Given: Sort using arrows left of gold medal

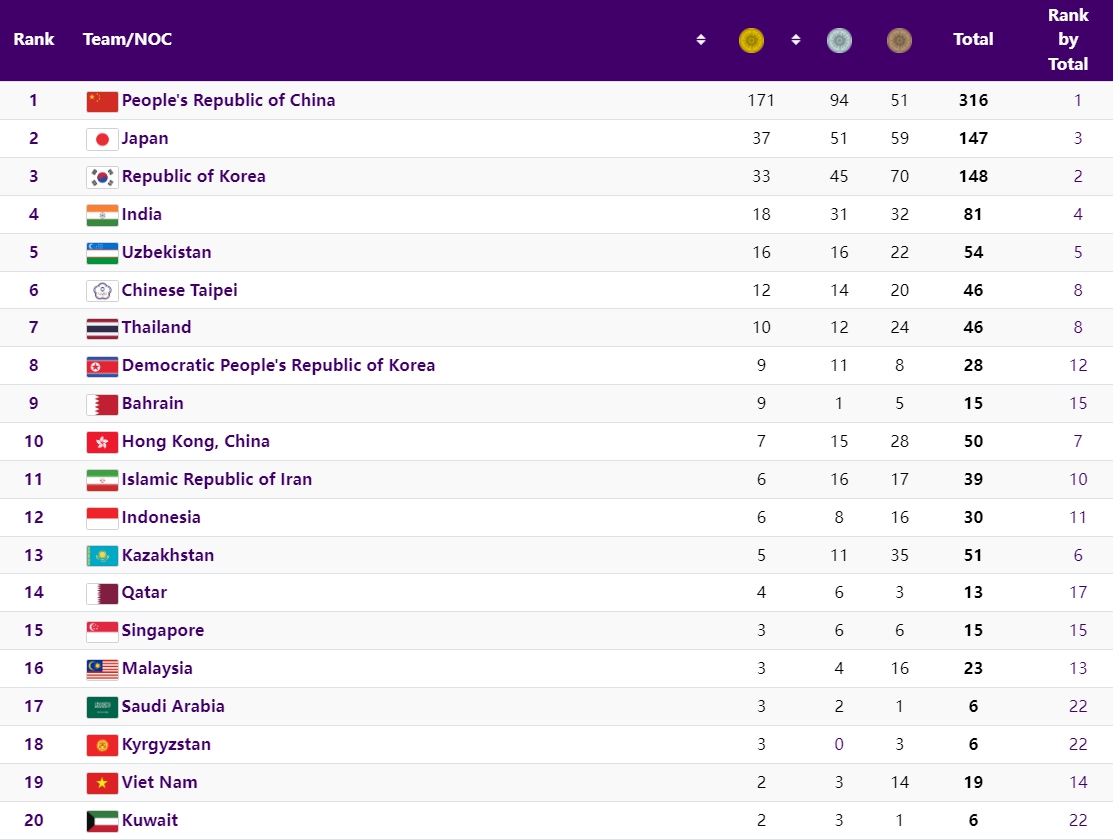Looking at the screenshot, I should click(x=701, y=40).
